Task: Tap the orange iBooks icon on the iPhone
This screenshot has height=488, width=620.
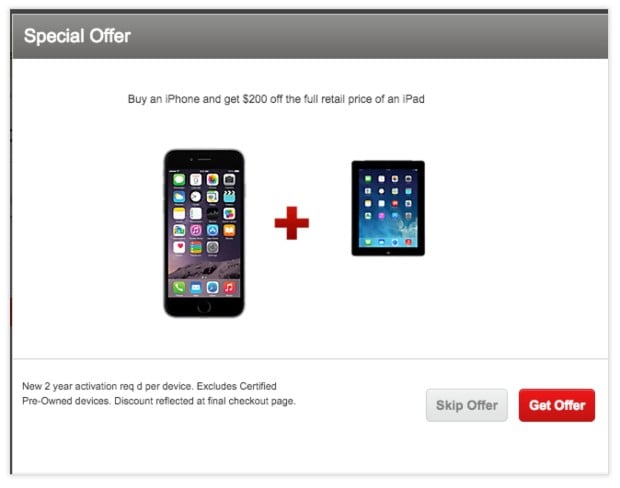Action: (x=229, y=230)
